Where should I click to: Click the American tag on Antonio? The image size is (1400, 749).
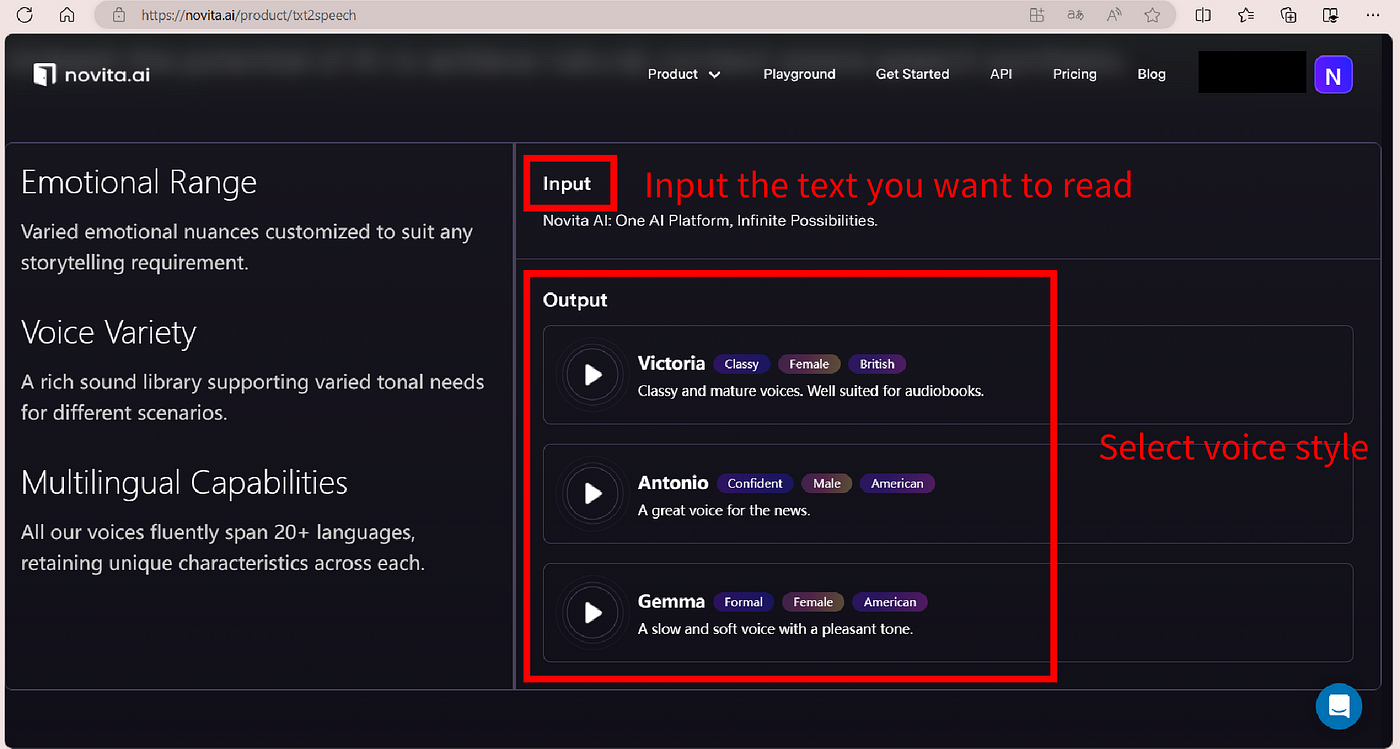pyautogui.click(x=897, y=483)
